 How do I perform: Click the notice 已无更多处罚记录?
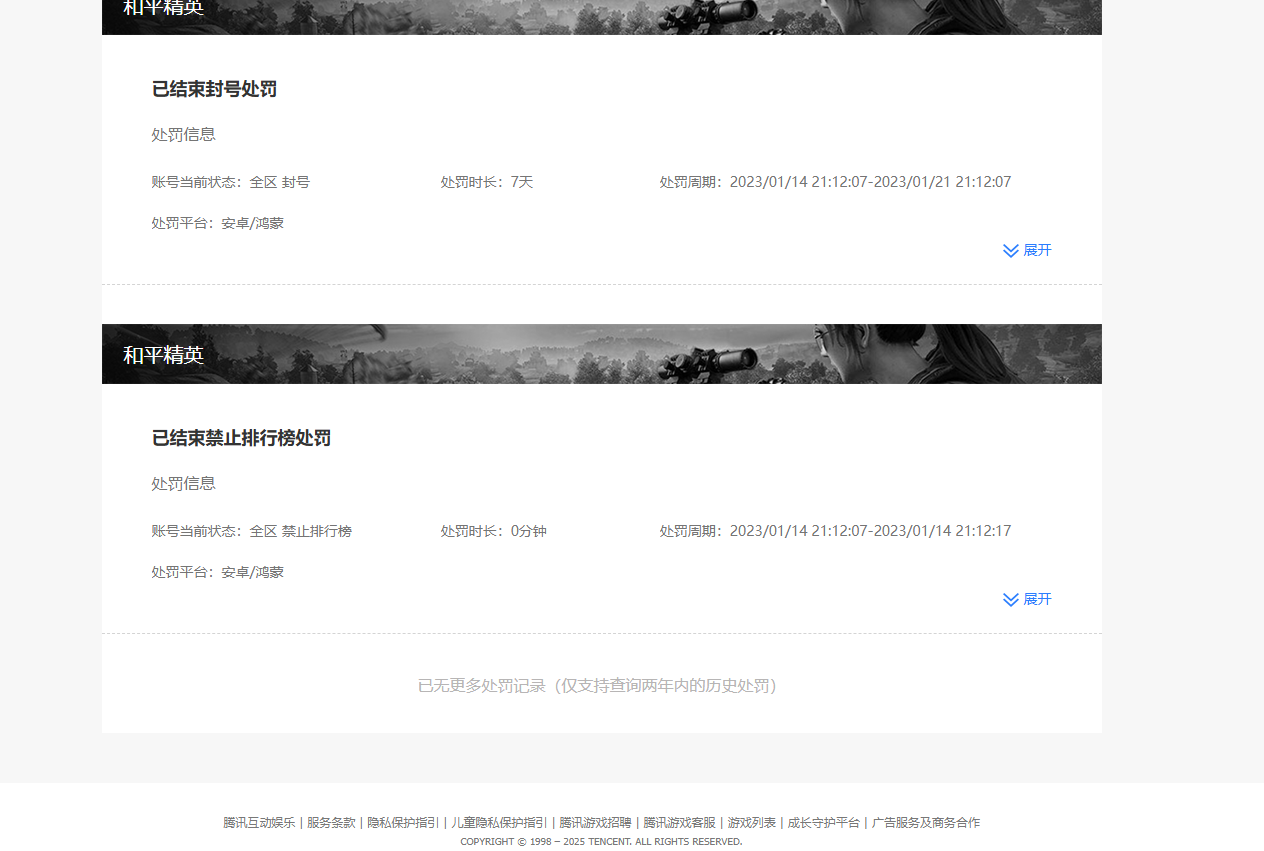[598, 685]
